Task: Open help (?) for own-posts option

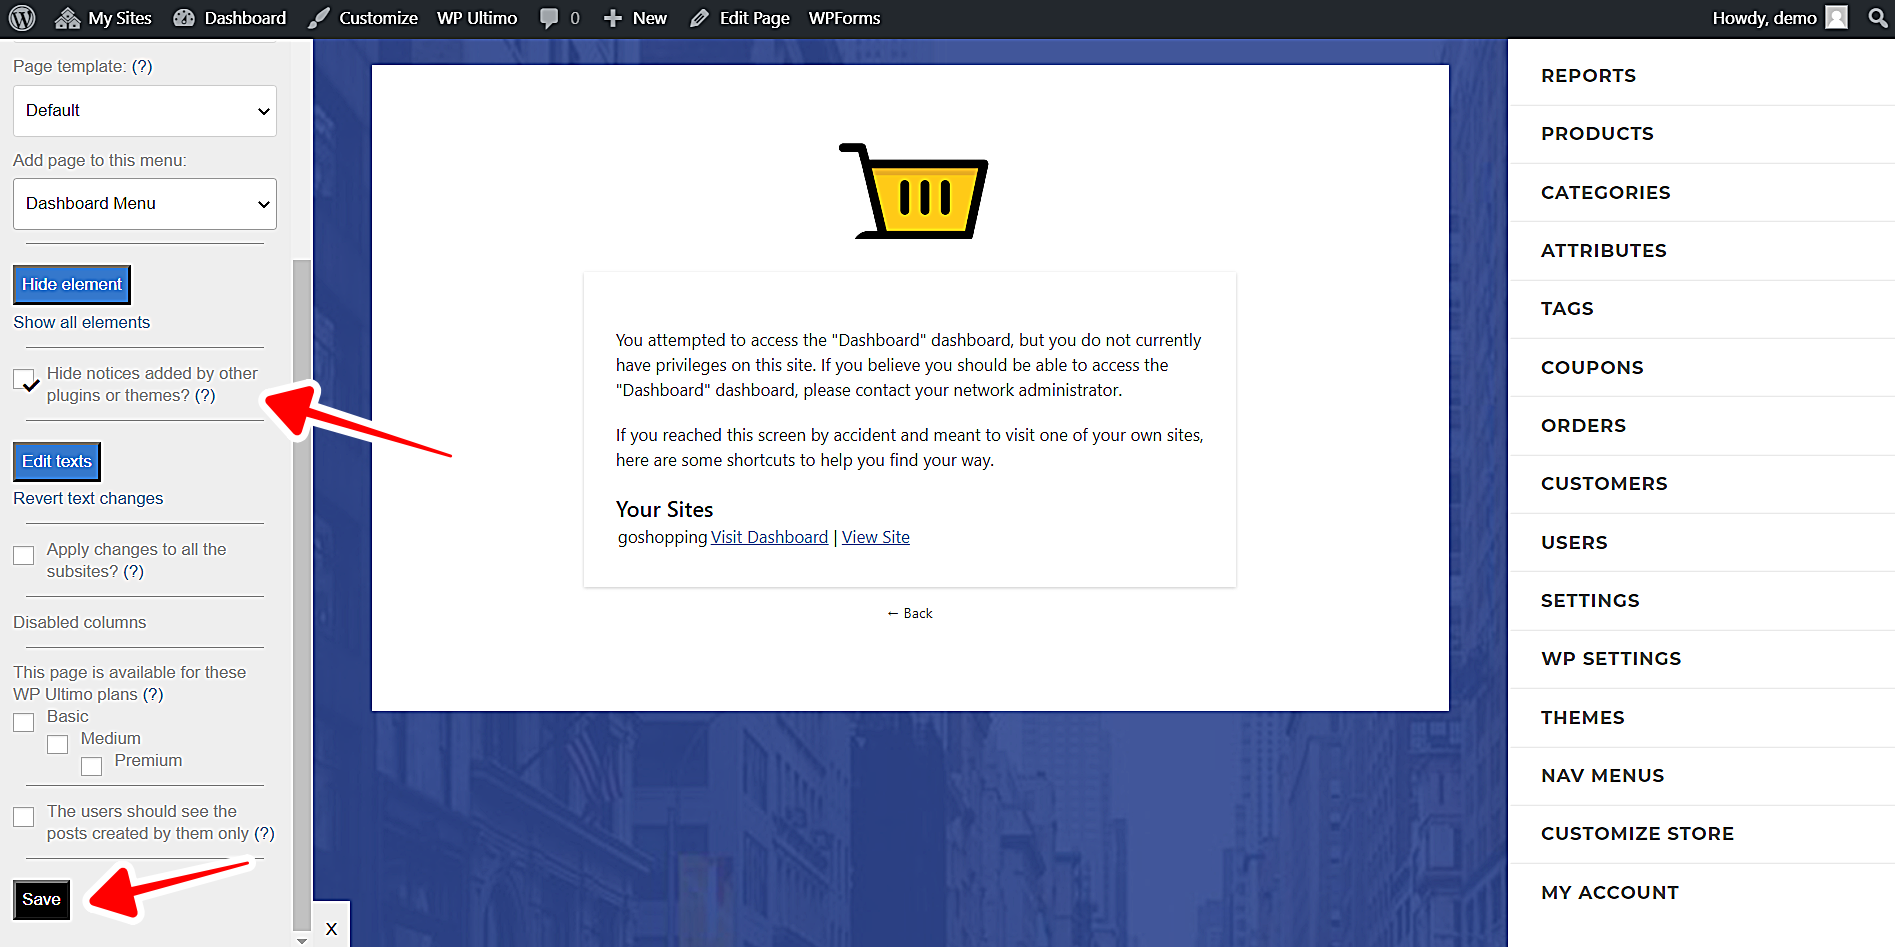Action: [x=264, y=833]
